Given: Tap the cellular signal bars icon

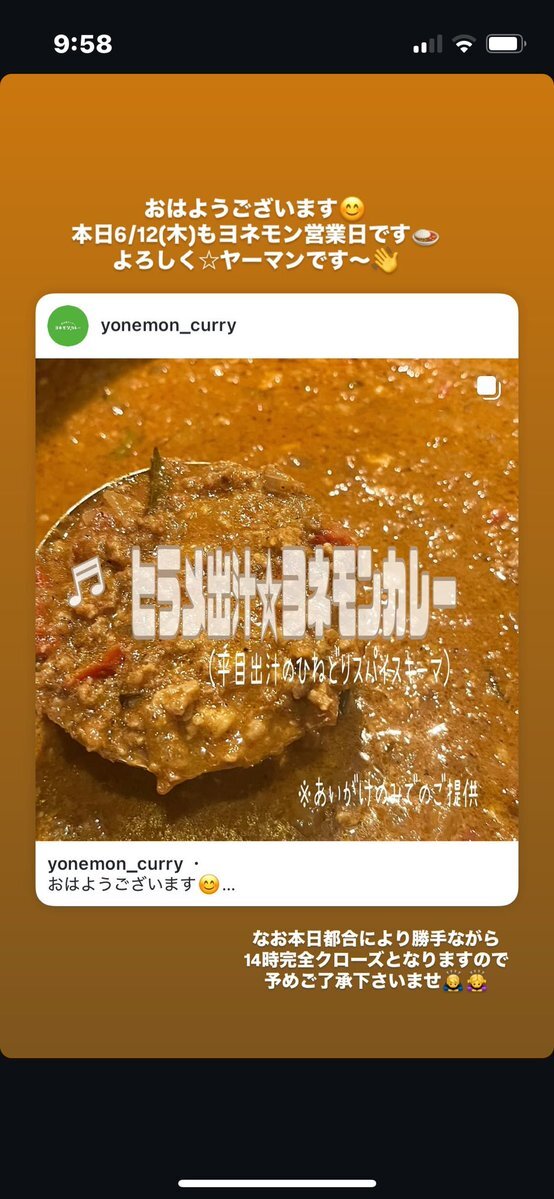Looking at the screenshot, I should [428, 45].
